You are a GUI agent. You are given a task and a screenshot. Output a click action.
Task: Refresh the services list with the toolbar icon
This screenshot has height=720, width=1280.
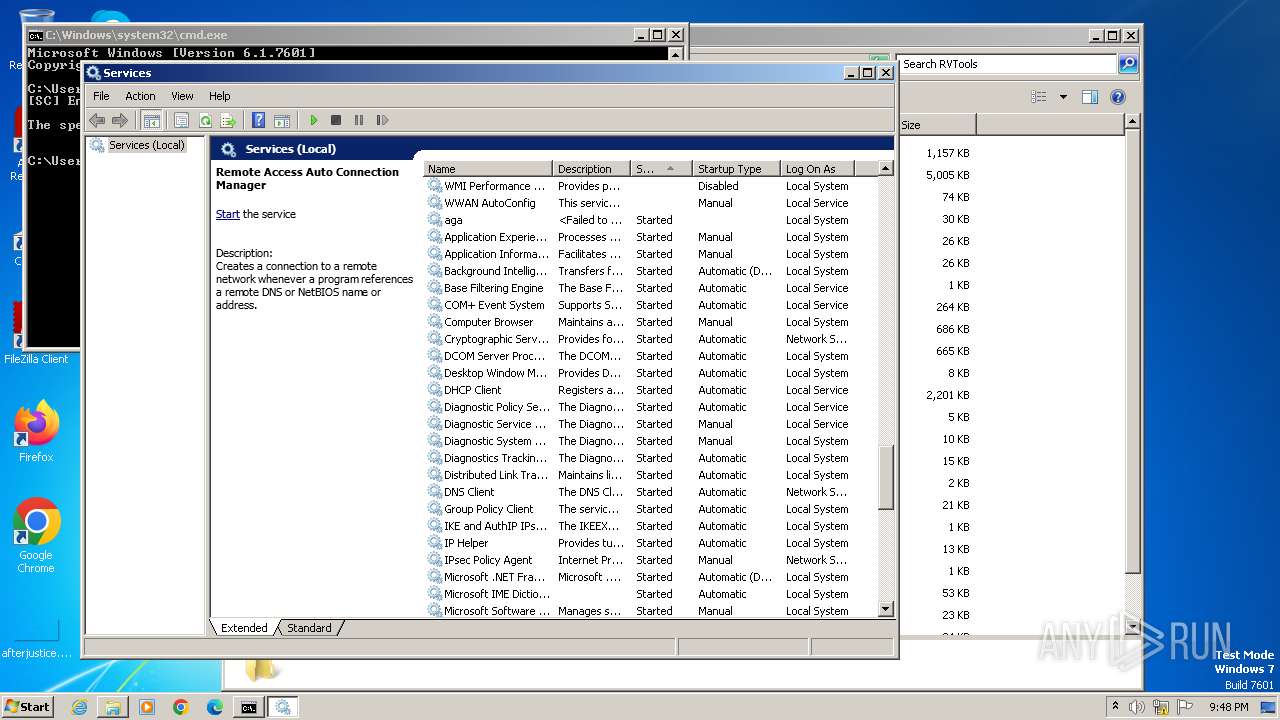click(205, 120)
